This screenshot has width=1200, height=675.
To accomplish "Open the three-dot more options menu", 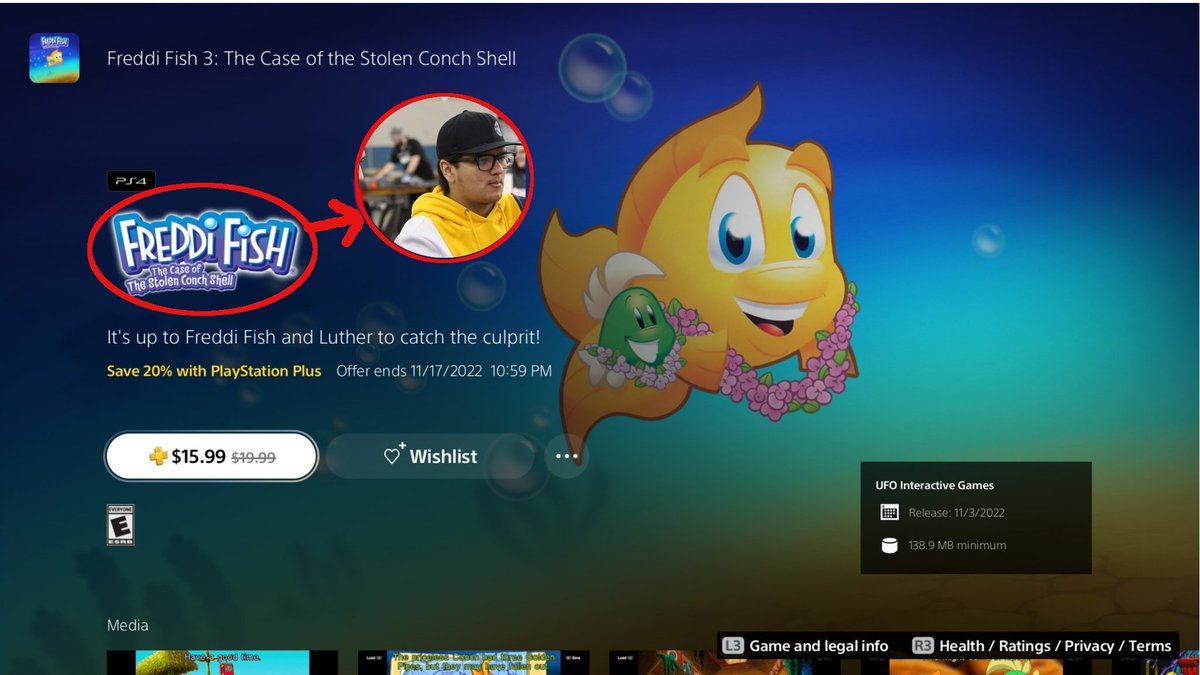I will click(567, 457).
